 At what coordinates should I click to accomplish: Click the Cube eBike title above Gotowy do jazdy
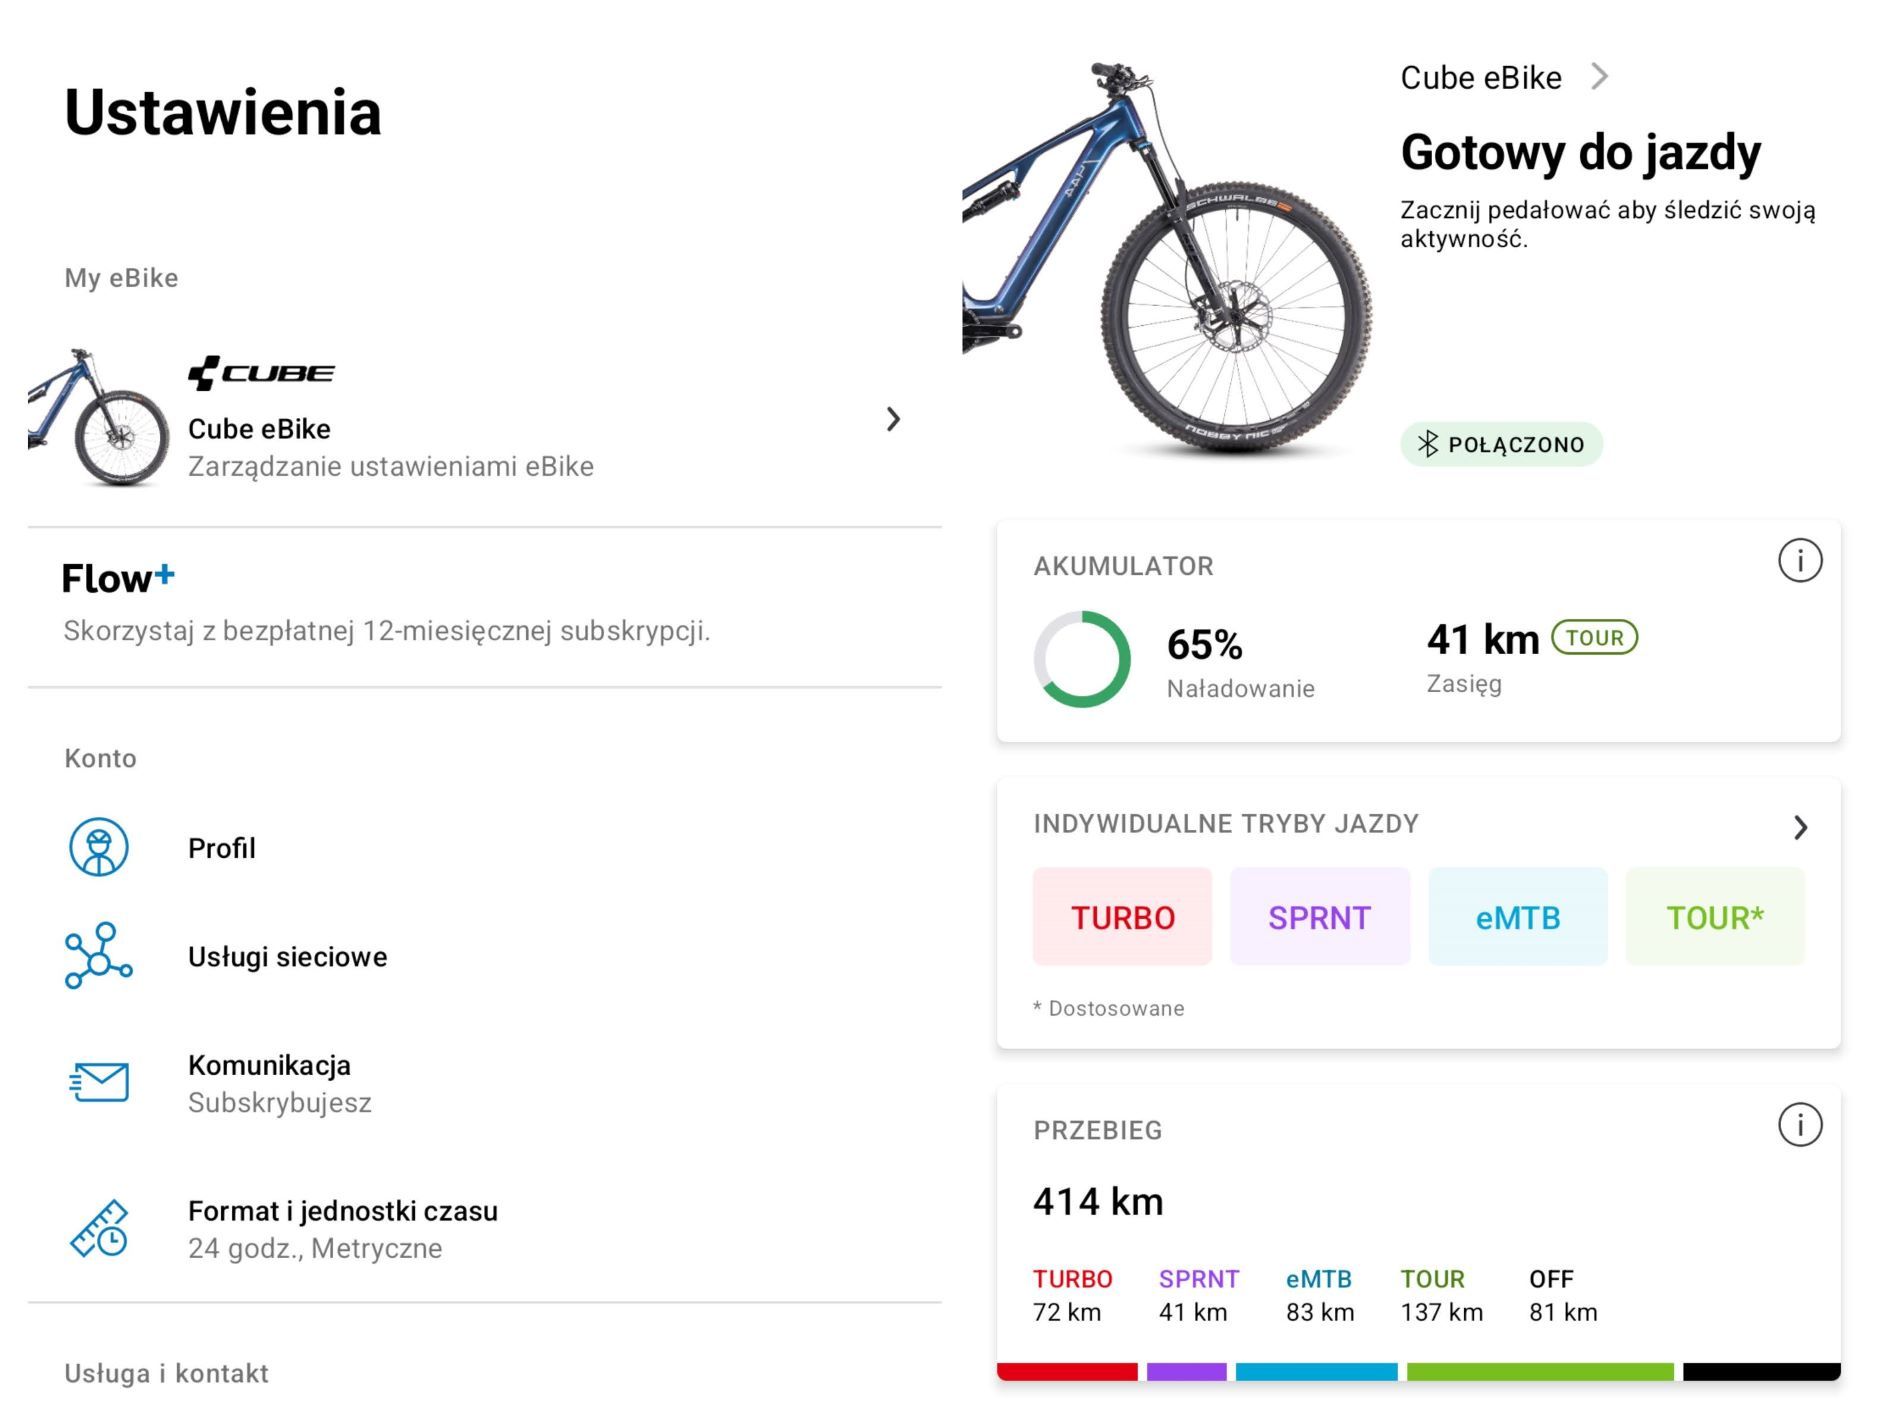[x=1481, y=77]
